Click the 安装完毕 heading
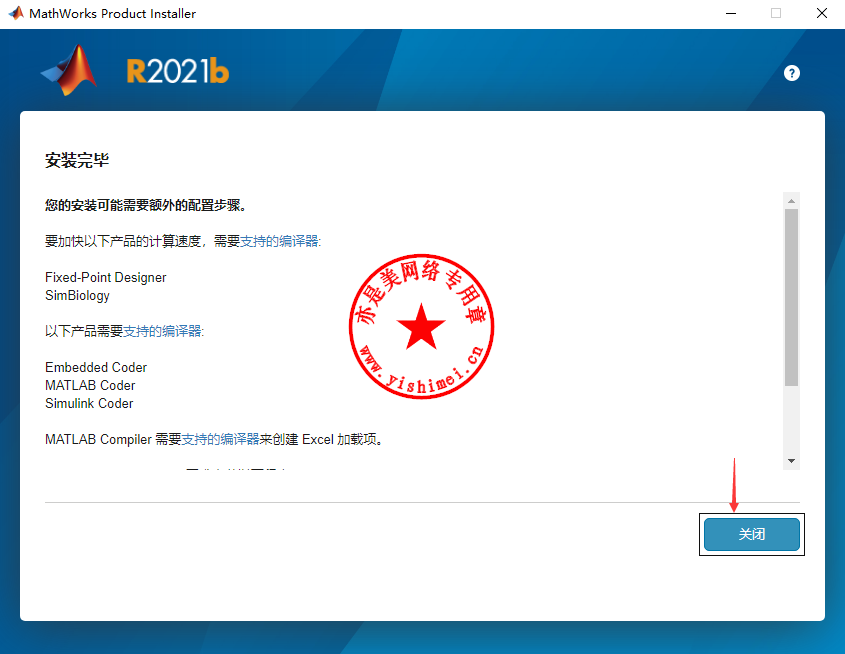This screenshot has height=654, width=845. [77, 160]
